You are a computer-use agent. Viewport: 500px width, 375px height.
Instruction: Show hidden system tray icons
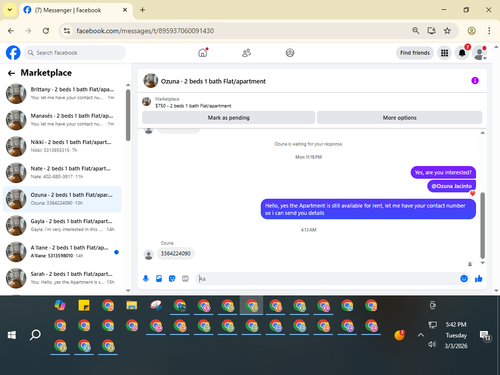tap(421, 335)
